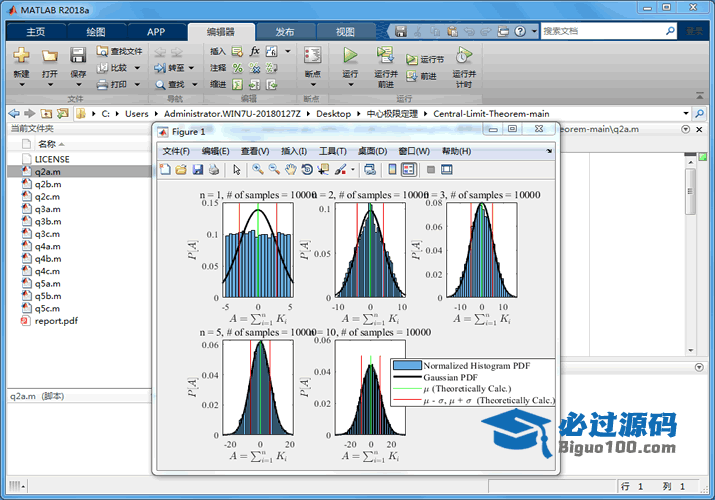The width and height of the screenshot is (715, 500).
Task: Open the Go To (转至) dropdown arrow
Action: [191, 68]
